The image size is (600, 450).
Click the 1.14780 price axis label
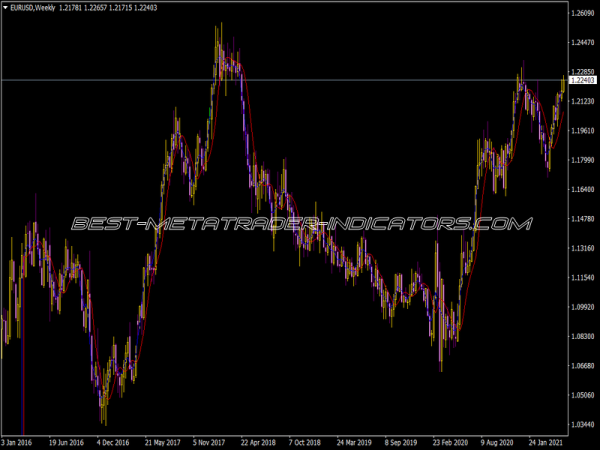582,219
